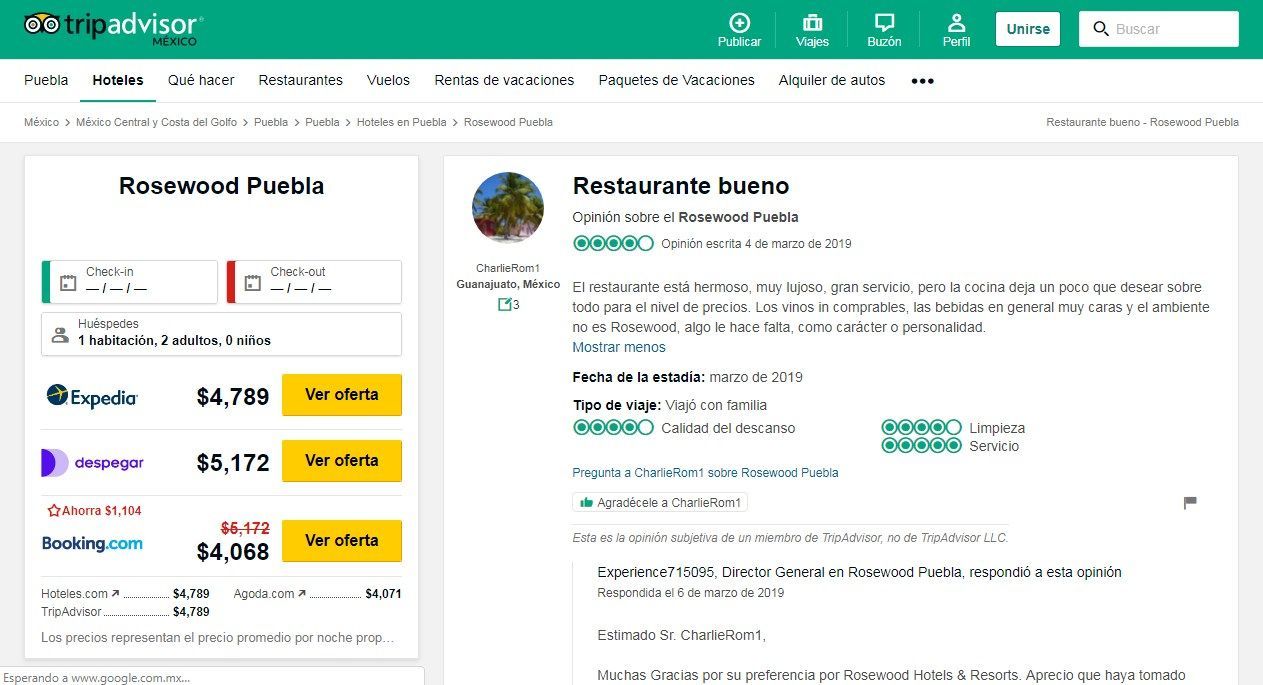This screenshot has height=685, width=1263.
Task: Report the review with the flag icon
Action: 1190,502
